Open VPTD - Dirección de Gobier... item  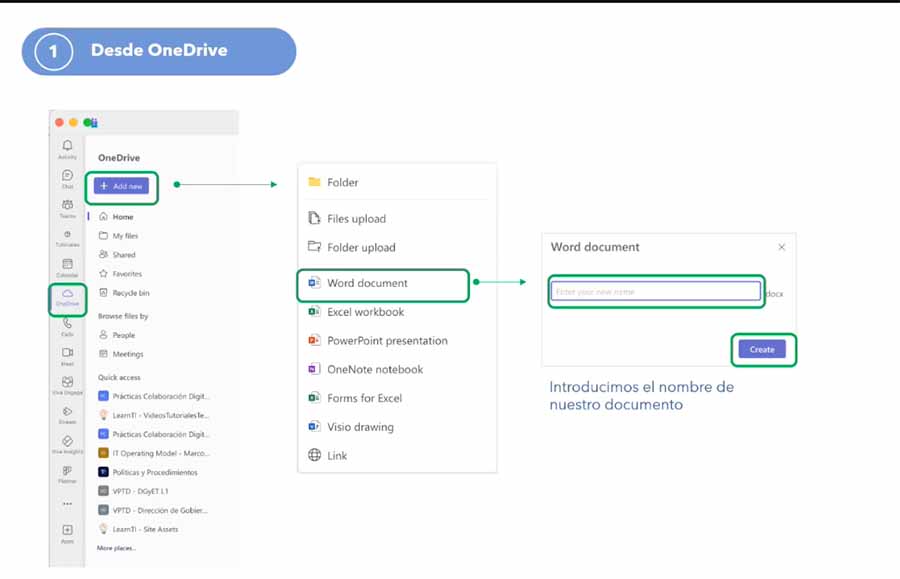click(153, 510)
